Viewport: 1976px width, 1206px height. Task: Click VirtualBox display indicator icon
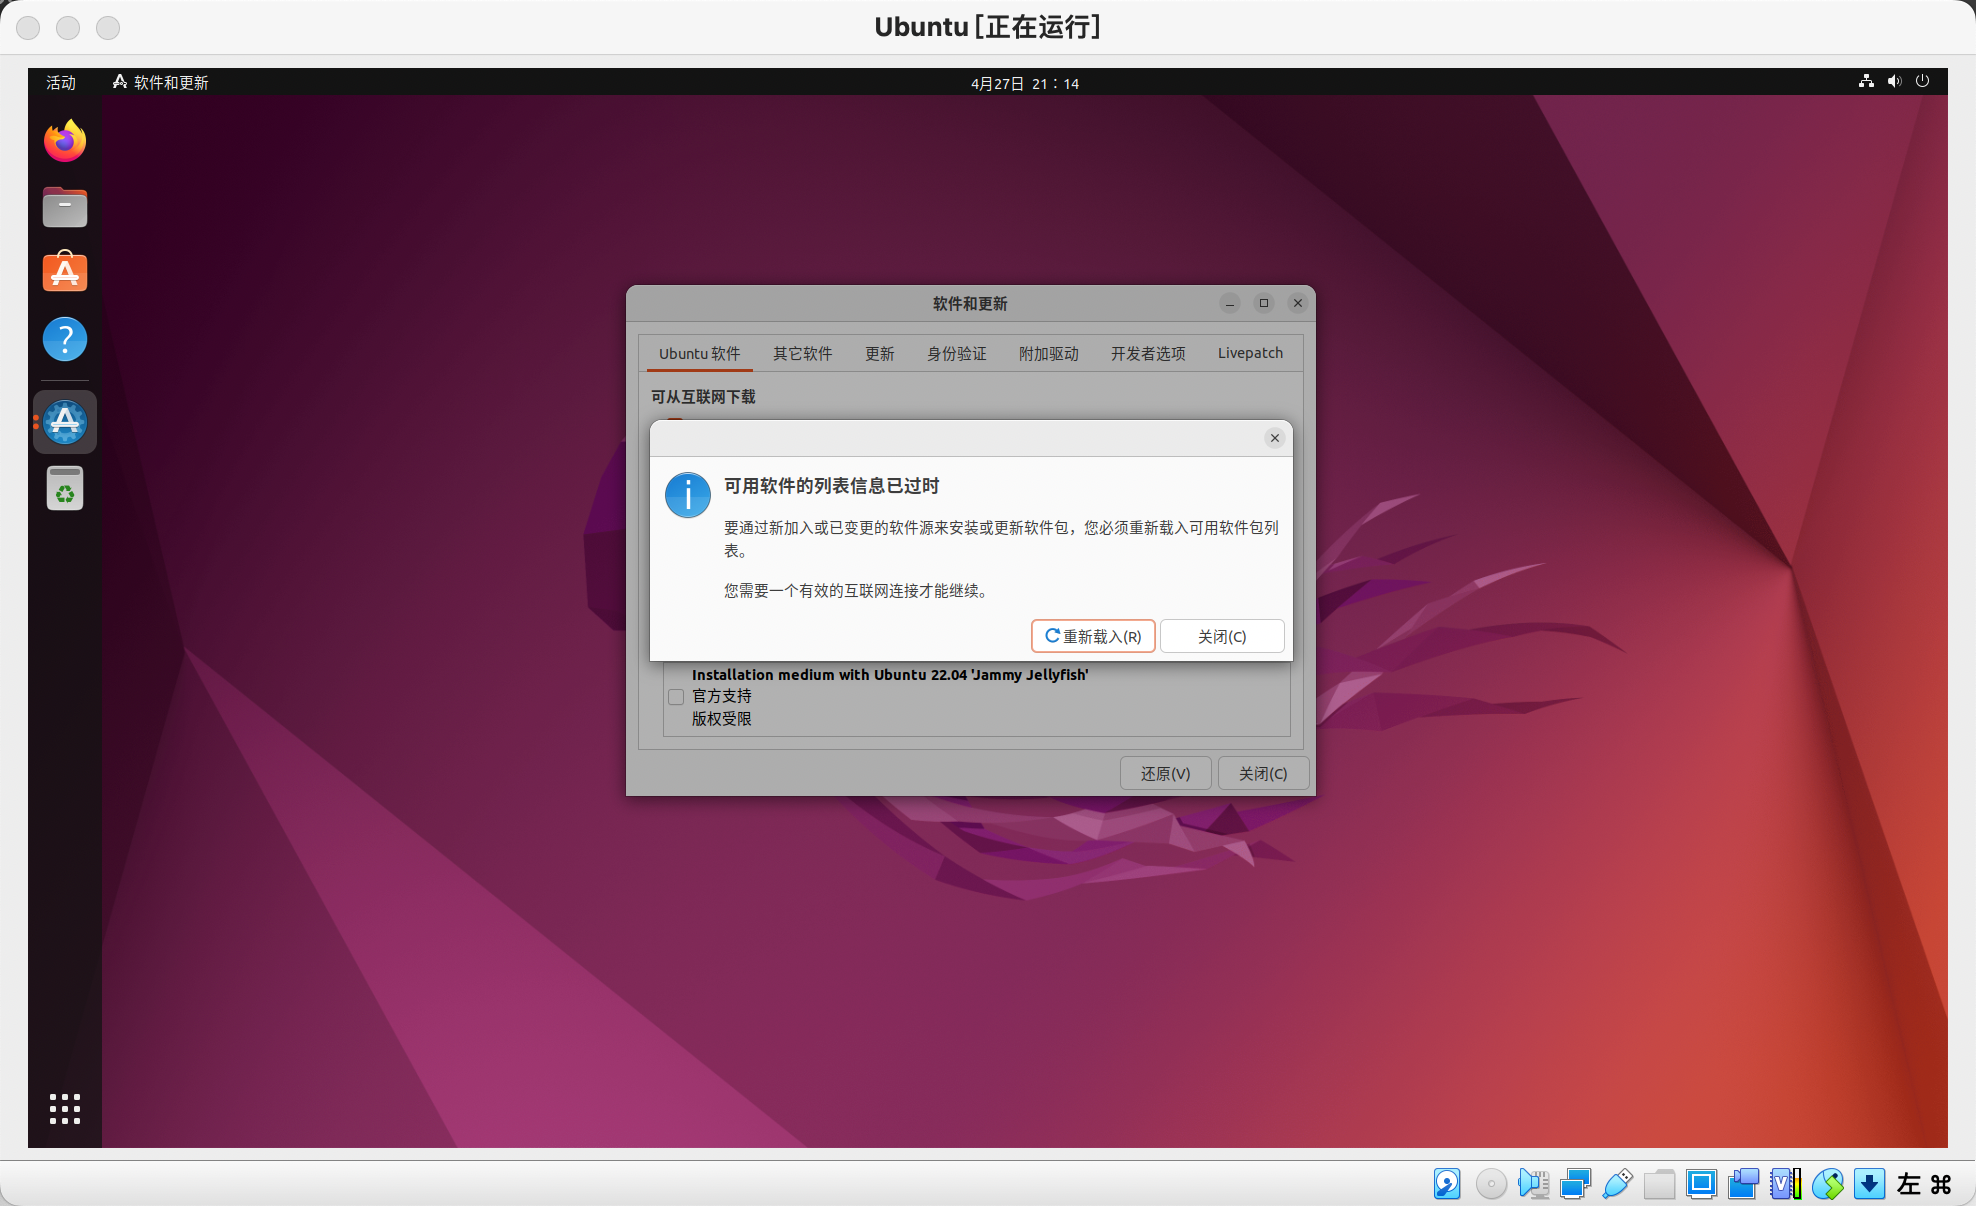[x=1701, y=1184]
